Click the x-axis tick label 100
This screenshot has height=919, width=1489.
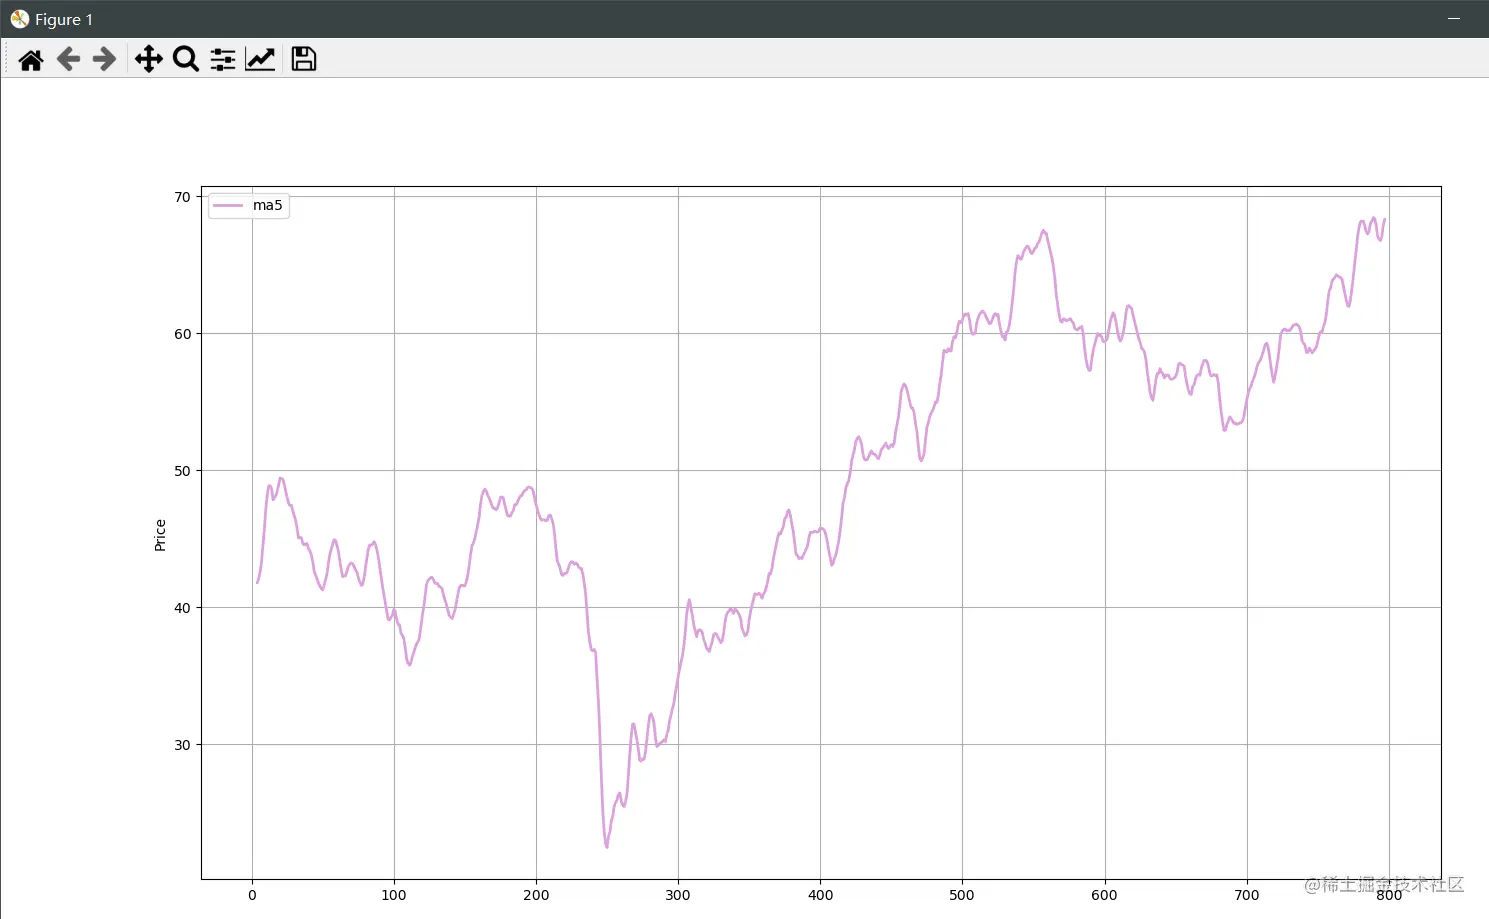pos(394,895)
